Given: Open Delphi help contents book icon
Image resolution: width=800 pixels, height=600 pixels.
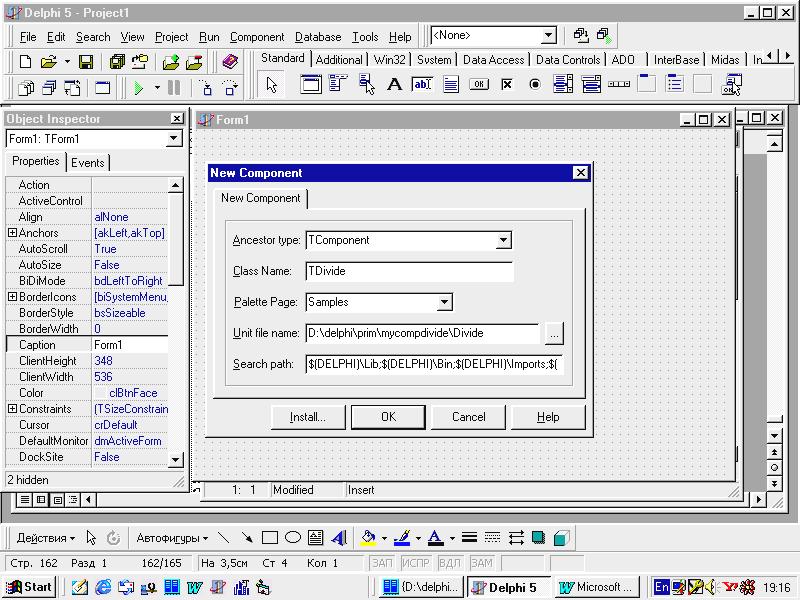Looking at the screenshot, I should tap(231, 62).
